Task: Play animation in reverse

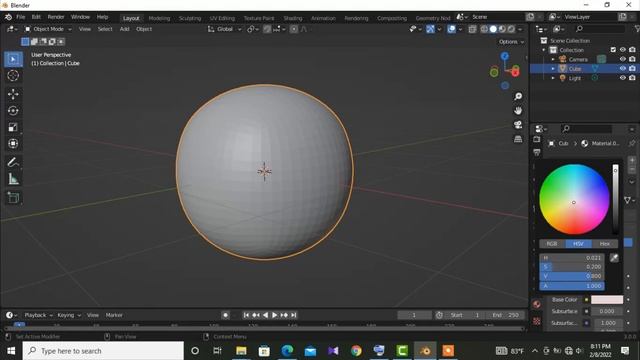Action: (x=265, y=315)
